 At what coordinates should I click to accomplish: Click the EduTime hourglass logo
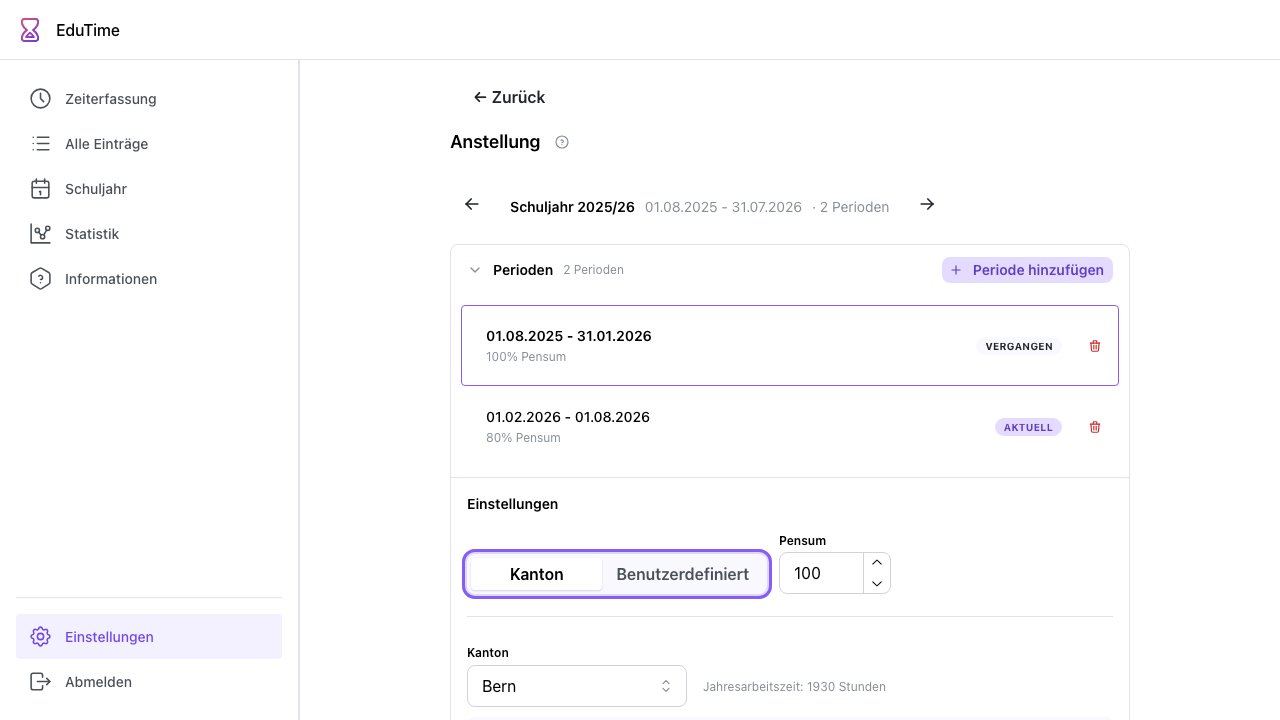point(31,30)
